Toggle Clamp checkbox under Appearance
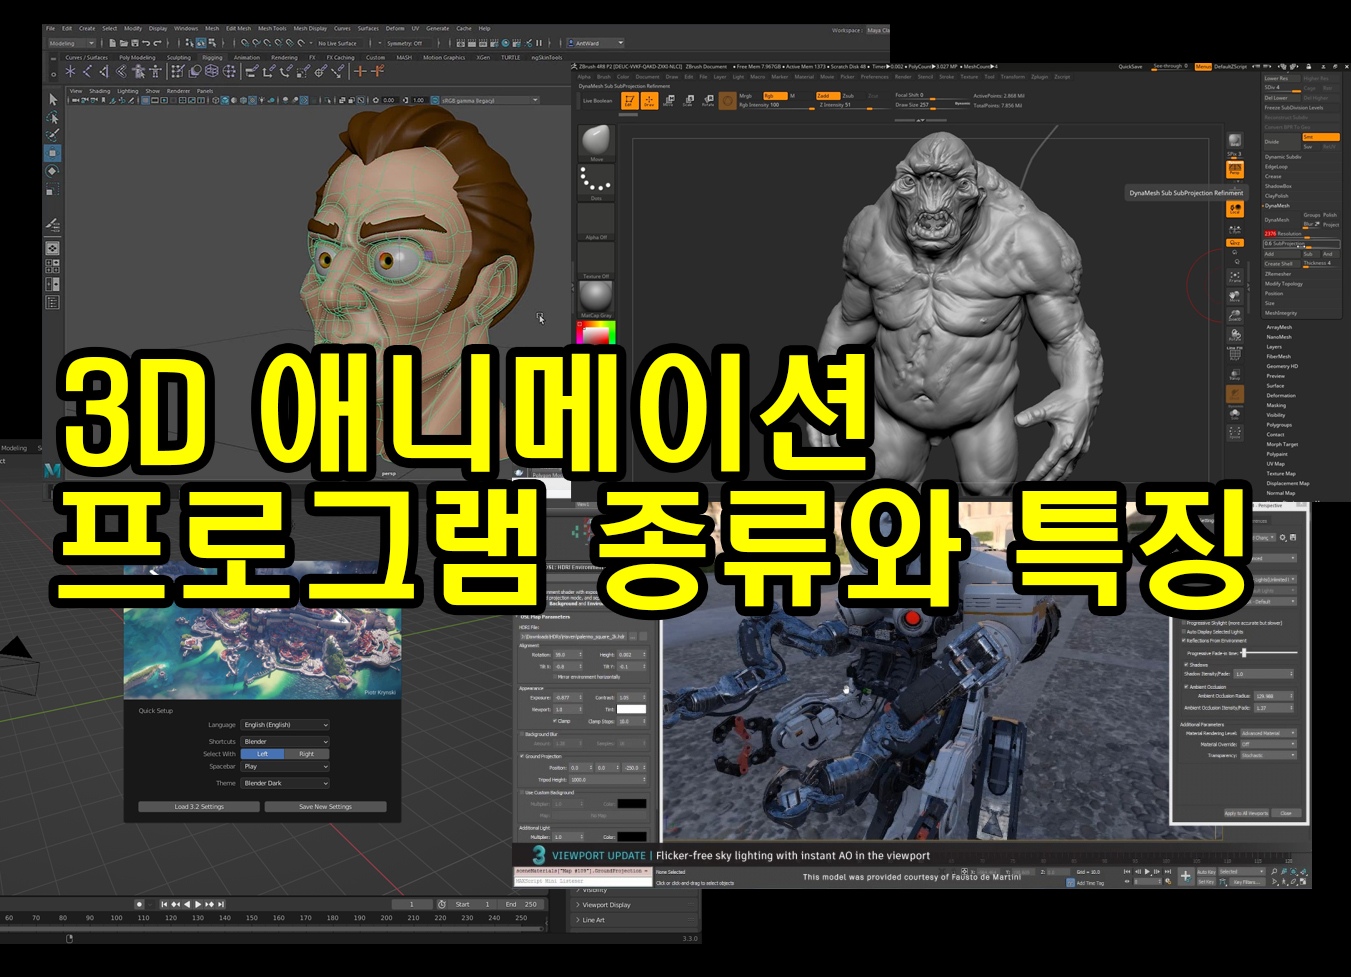 (555, 720)
